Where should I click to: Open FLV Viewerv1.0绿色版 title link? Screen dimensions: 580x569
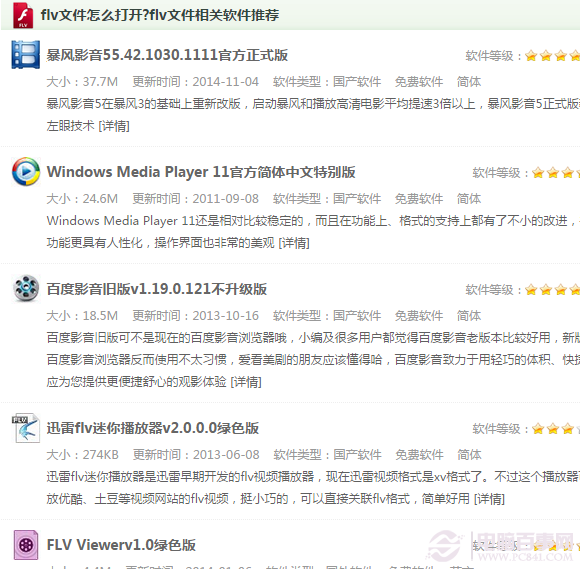121,545
